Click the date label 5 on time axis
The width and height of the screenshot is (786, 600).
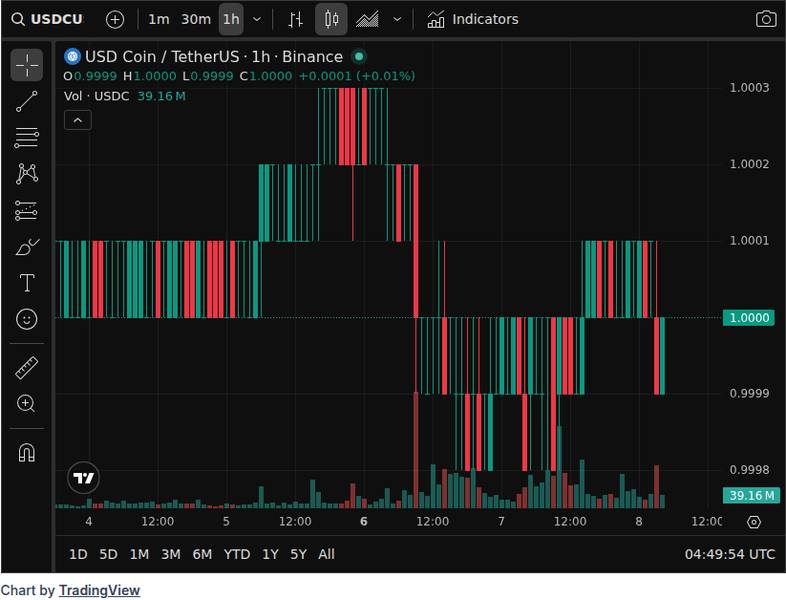pyautogui.click(x=226, y=521)
